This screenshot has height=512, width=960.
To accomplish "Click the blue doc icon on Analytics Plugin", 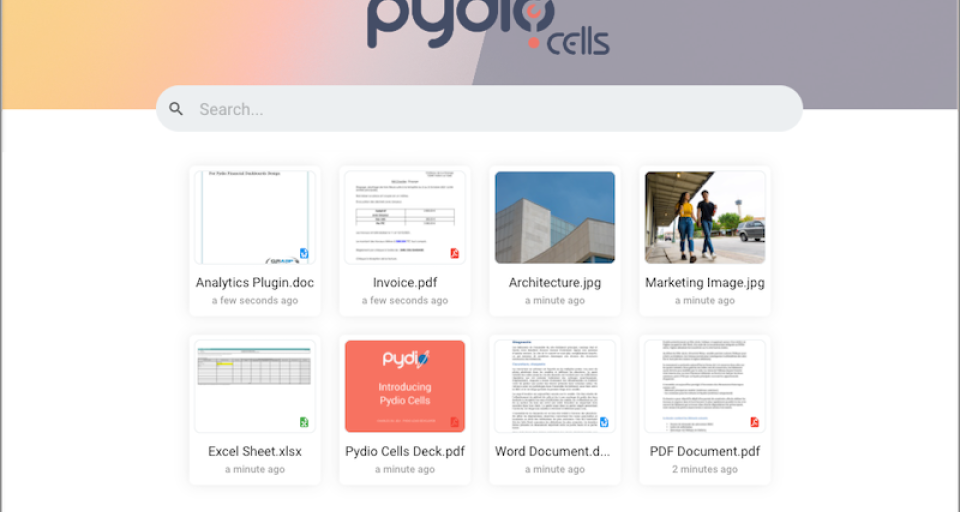I will point(304,253).
